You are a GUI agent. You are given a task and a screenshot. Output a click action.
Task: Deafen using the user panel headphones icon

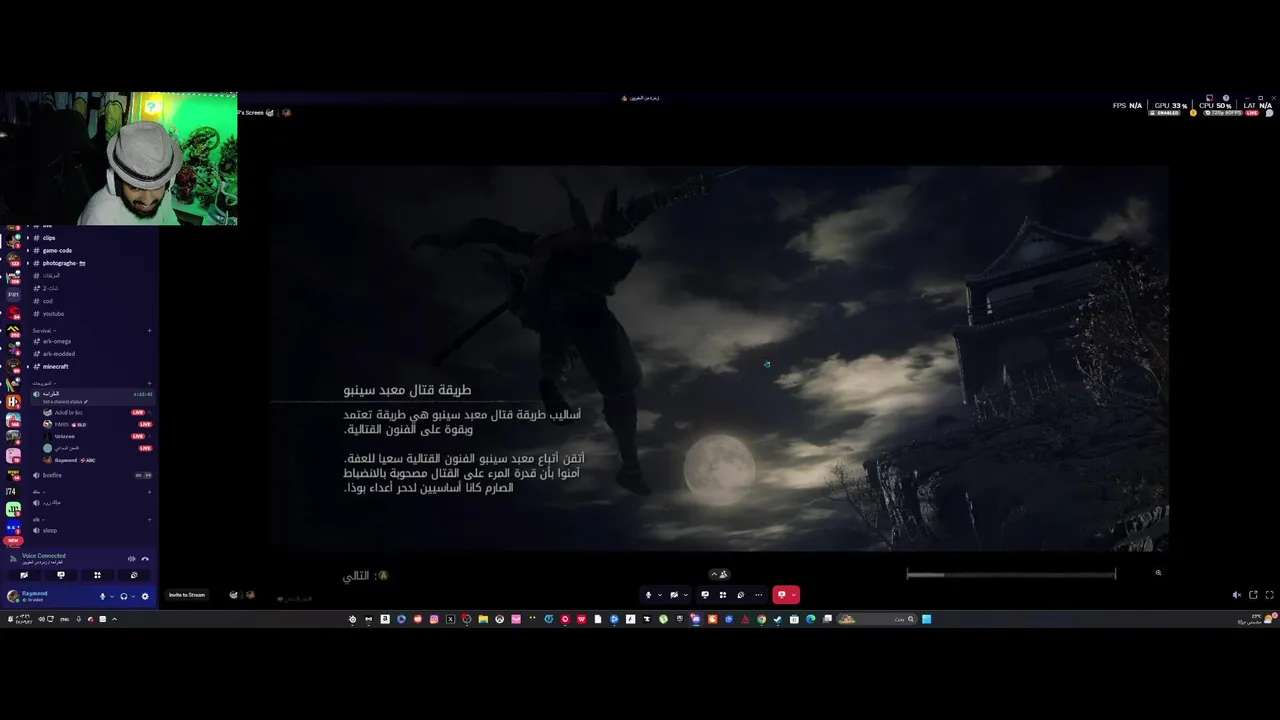124,596
